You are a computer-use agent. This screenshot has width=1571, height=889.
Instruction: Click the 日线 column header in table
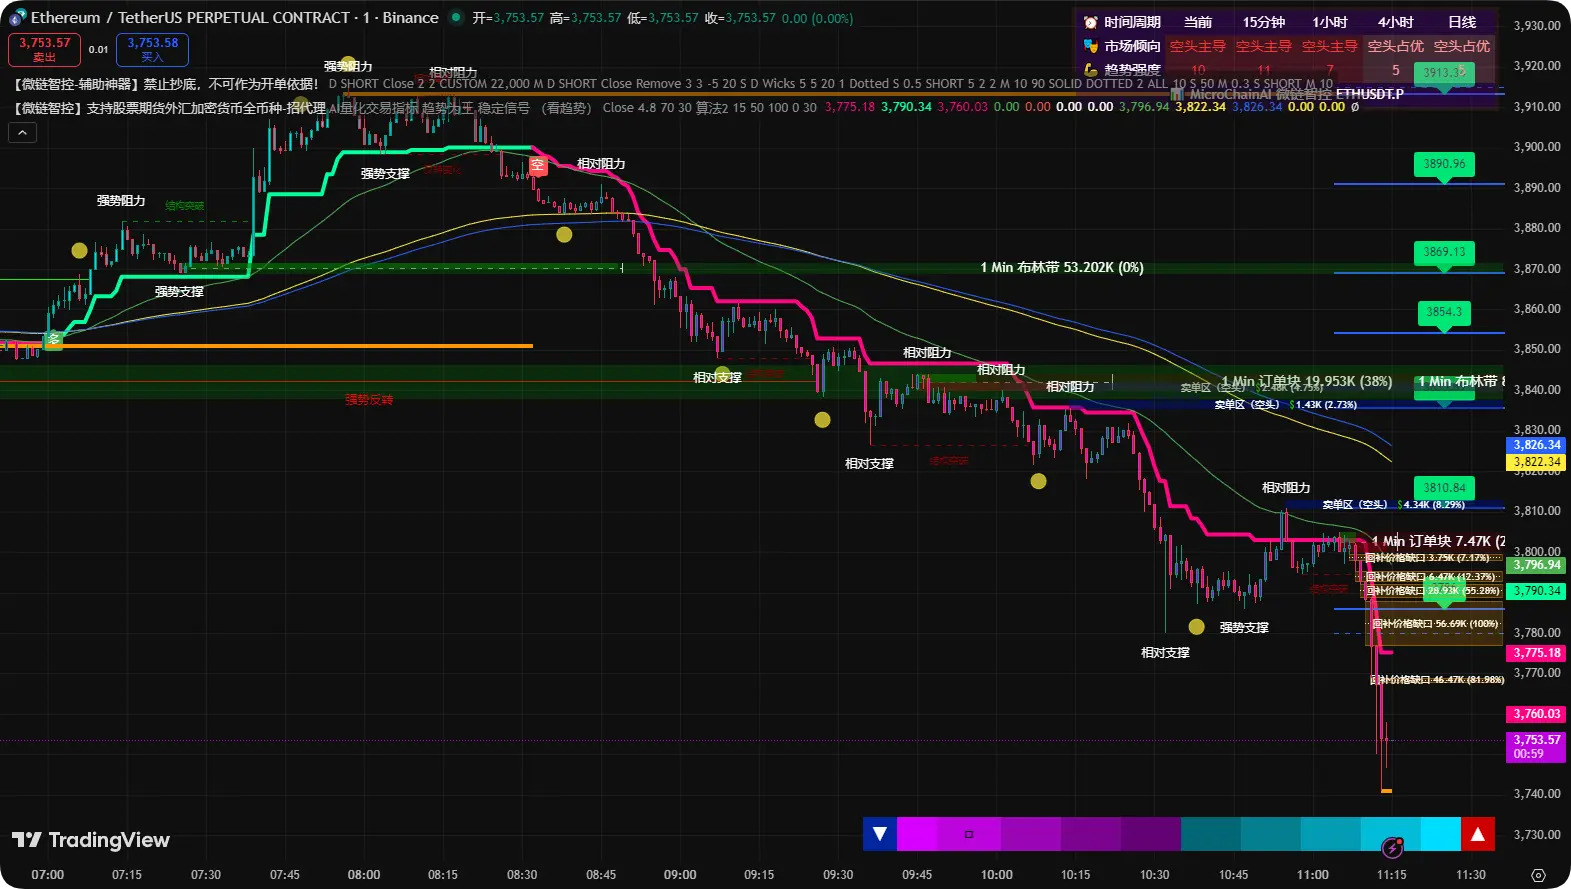pyautogui.click(x=1462, y=22)
